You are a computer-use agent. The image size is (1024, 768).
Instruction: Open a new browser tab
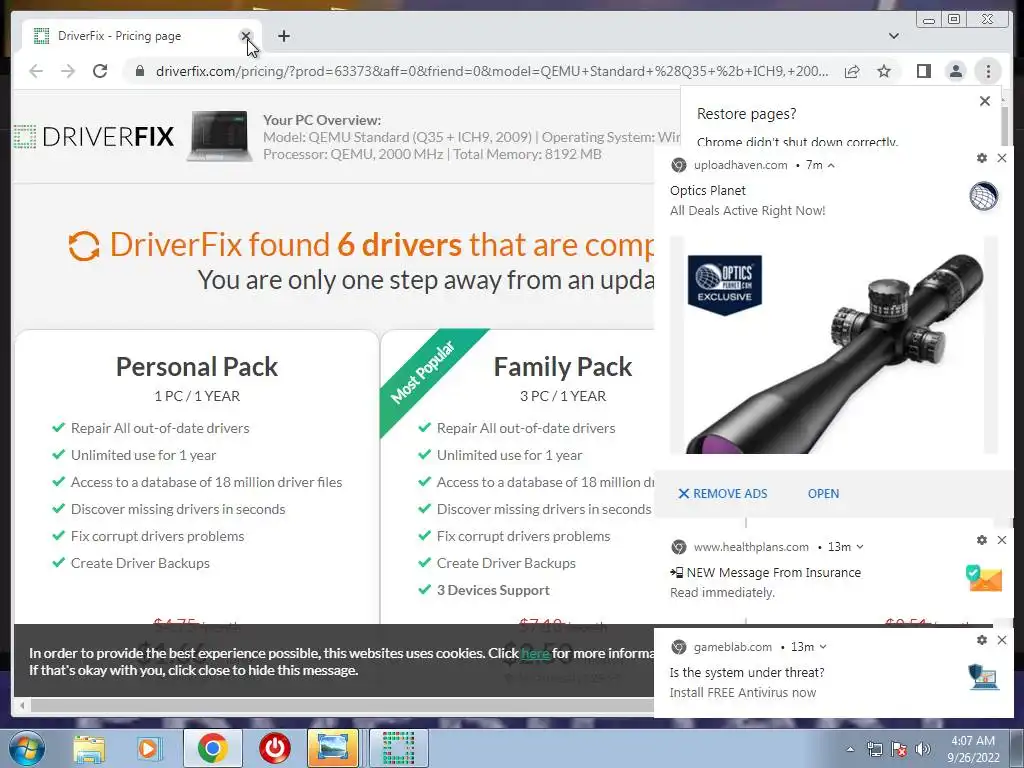[x=283, y=36]
